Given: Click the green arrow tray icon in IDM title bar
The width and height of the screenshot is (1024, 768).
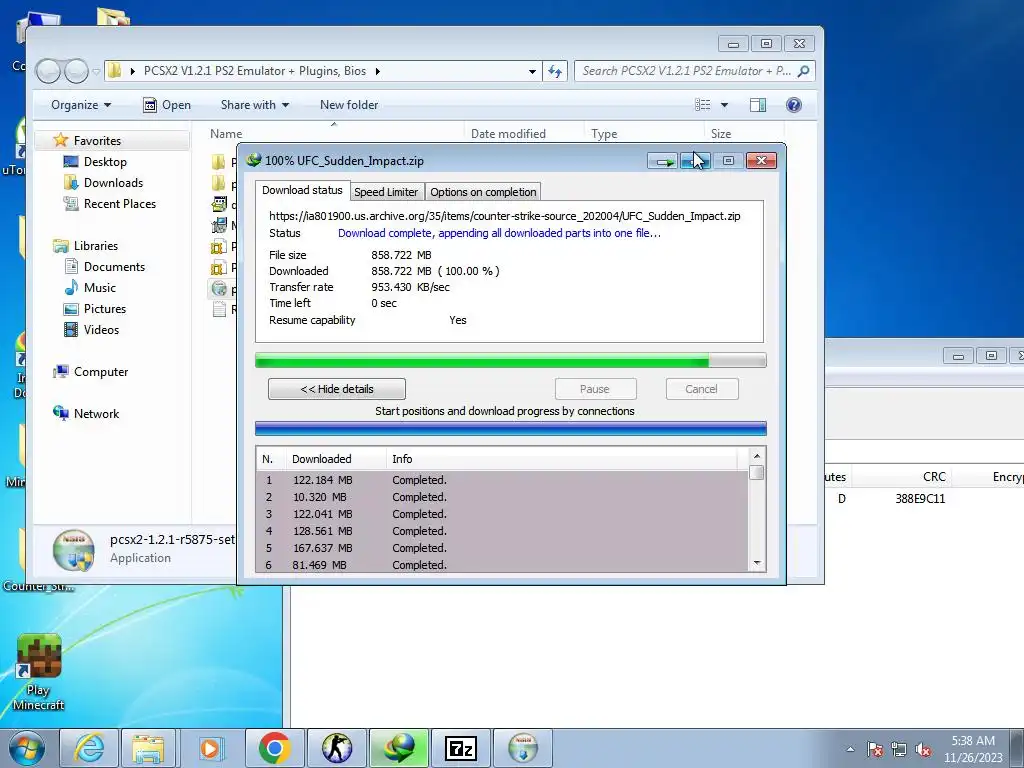Looking at the screenshot, I should 663,161.
